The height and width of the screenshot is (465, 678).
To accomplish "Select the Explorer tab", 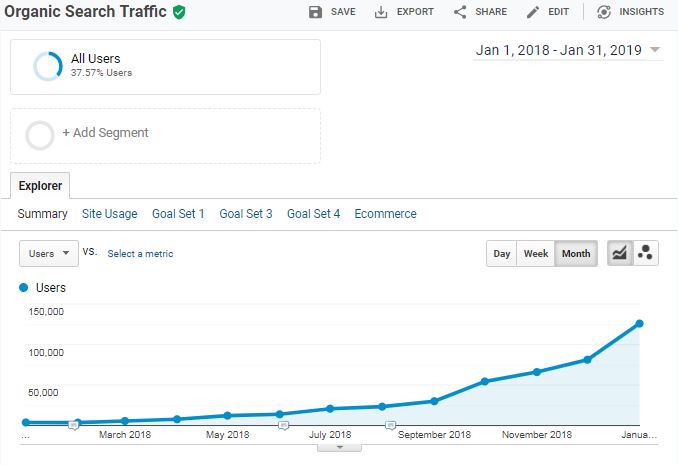I will [40, 185].
